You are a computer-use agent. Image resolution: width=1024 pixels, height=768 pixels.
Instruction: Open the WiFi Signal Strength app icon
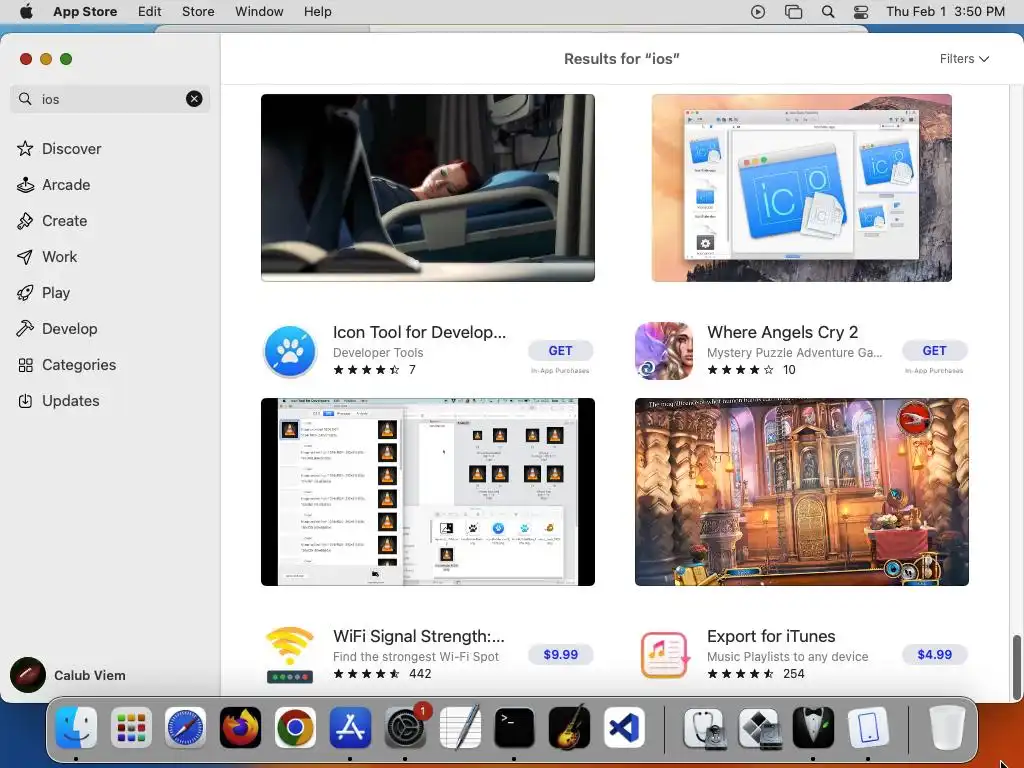tap(290, 655)
